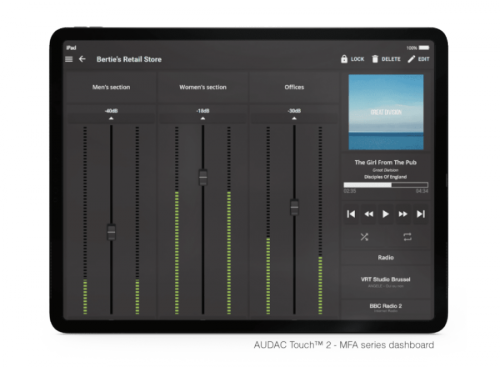500x367 pixels.
Task: Click the Delete trash icon
Action: (x=375, y=59)
